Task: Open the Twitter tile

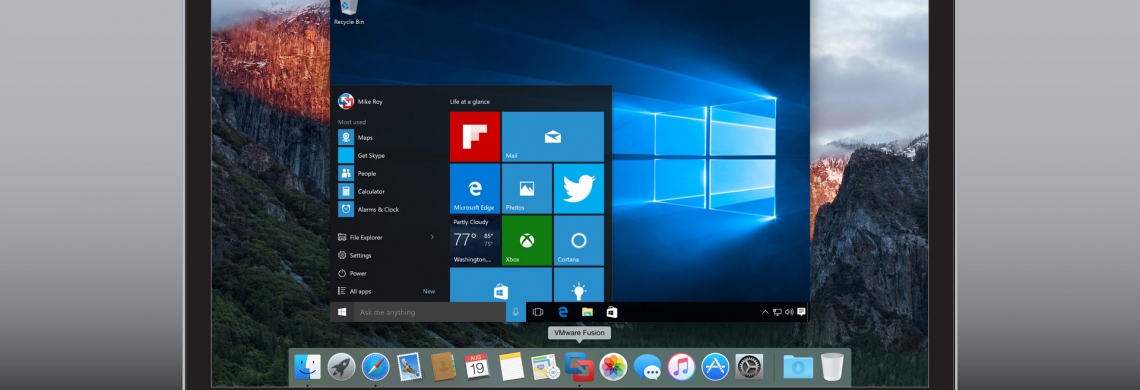Action: pyautogui.click(x=579, y=188)
